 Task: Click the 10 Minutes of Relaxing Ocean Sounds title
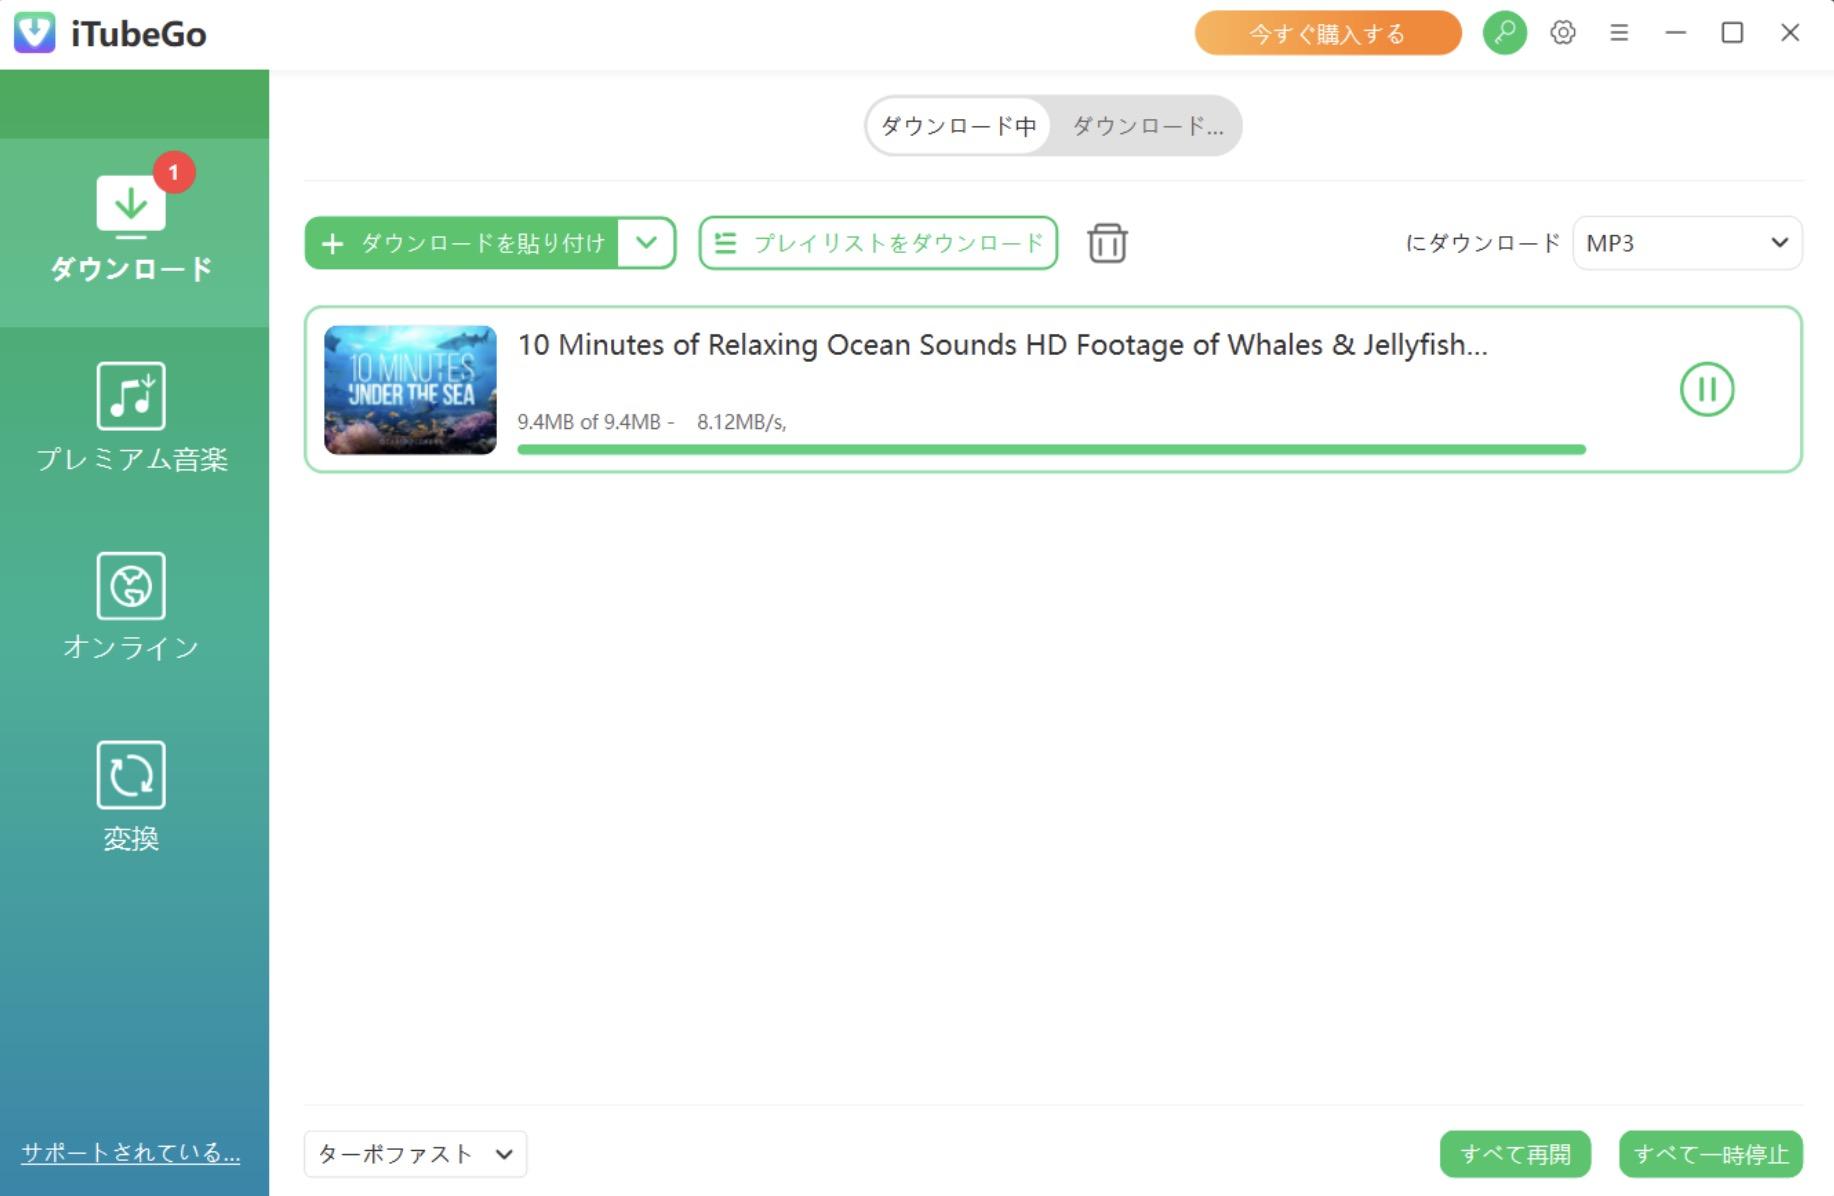tap(1002, 345)
